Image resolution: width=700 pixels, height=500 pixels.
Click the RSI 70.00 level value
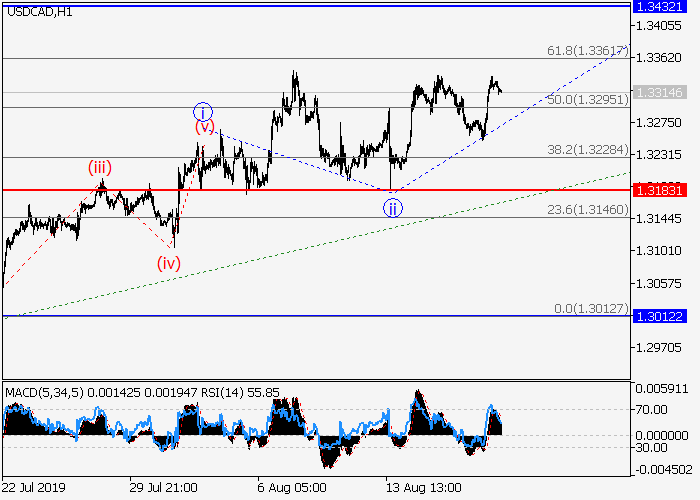655,409
